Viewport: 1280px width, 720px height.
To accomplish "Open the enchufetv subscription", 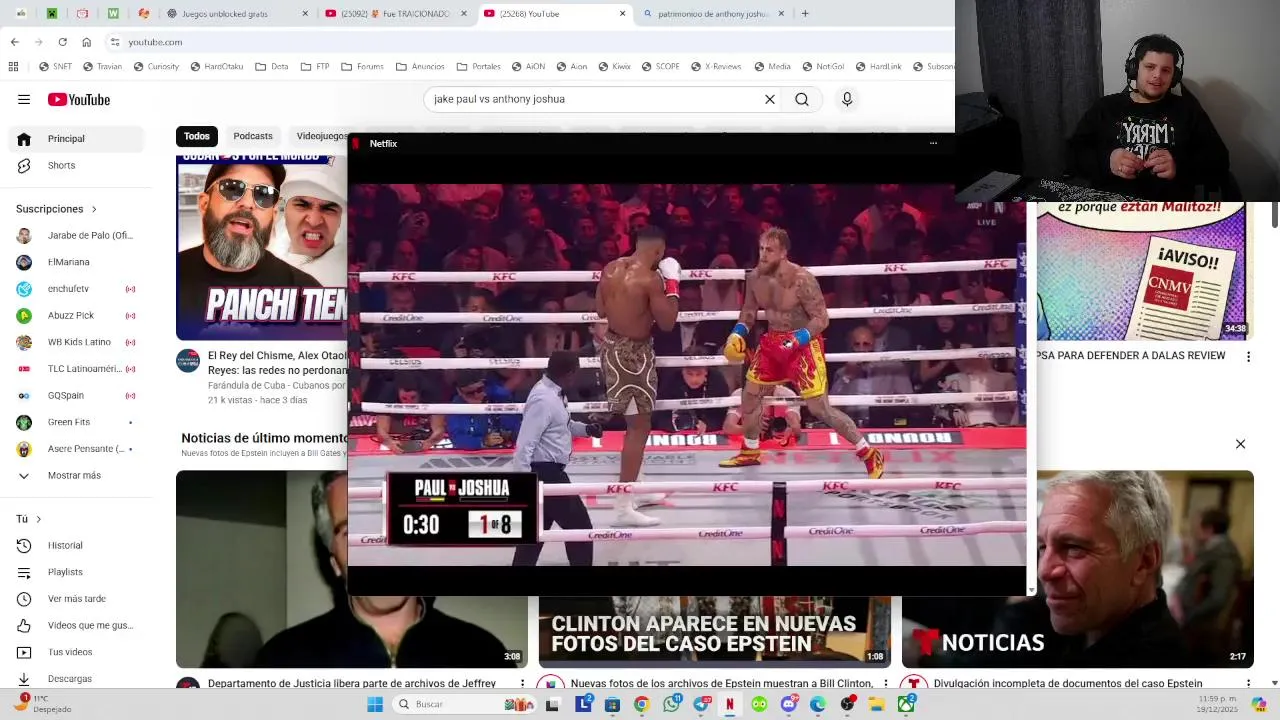I will [76, 289].
